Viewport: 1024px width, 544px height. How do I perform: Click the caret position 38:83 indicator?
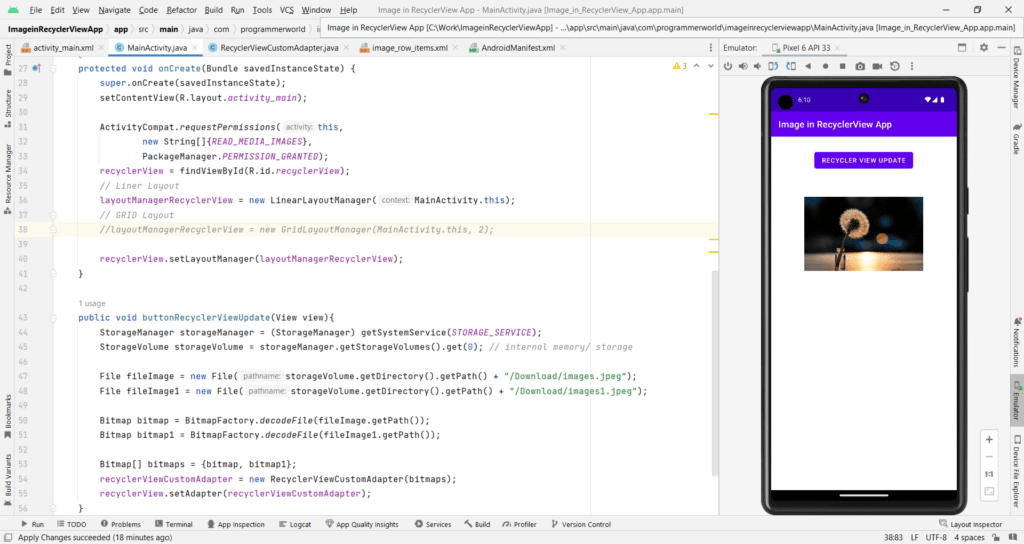click(893, 537)
